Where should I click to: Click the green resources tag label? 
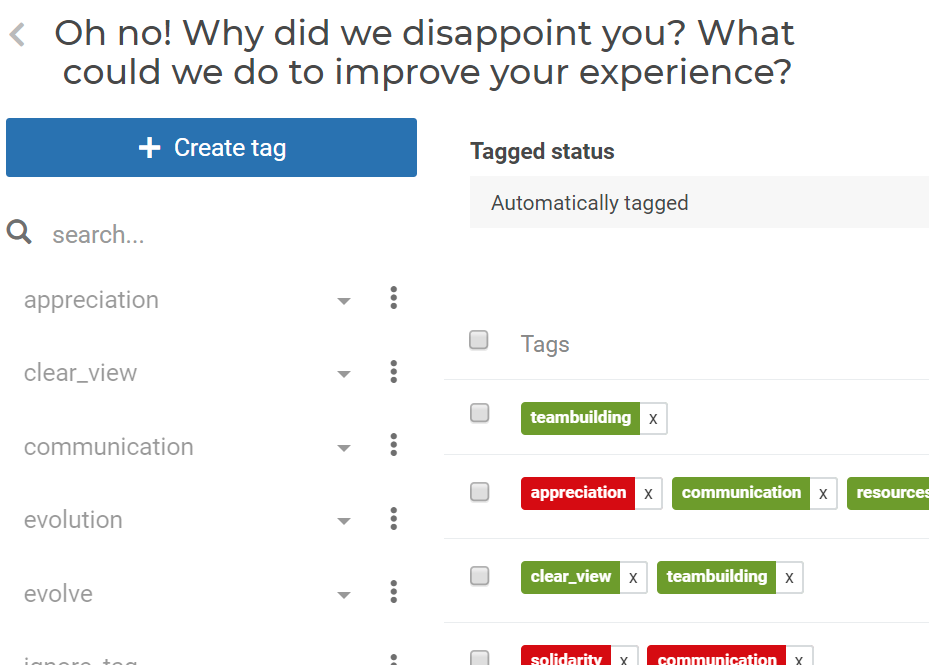point(888,493)
